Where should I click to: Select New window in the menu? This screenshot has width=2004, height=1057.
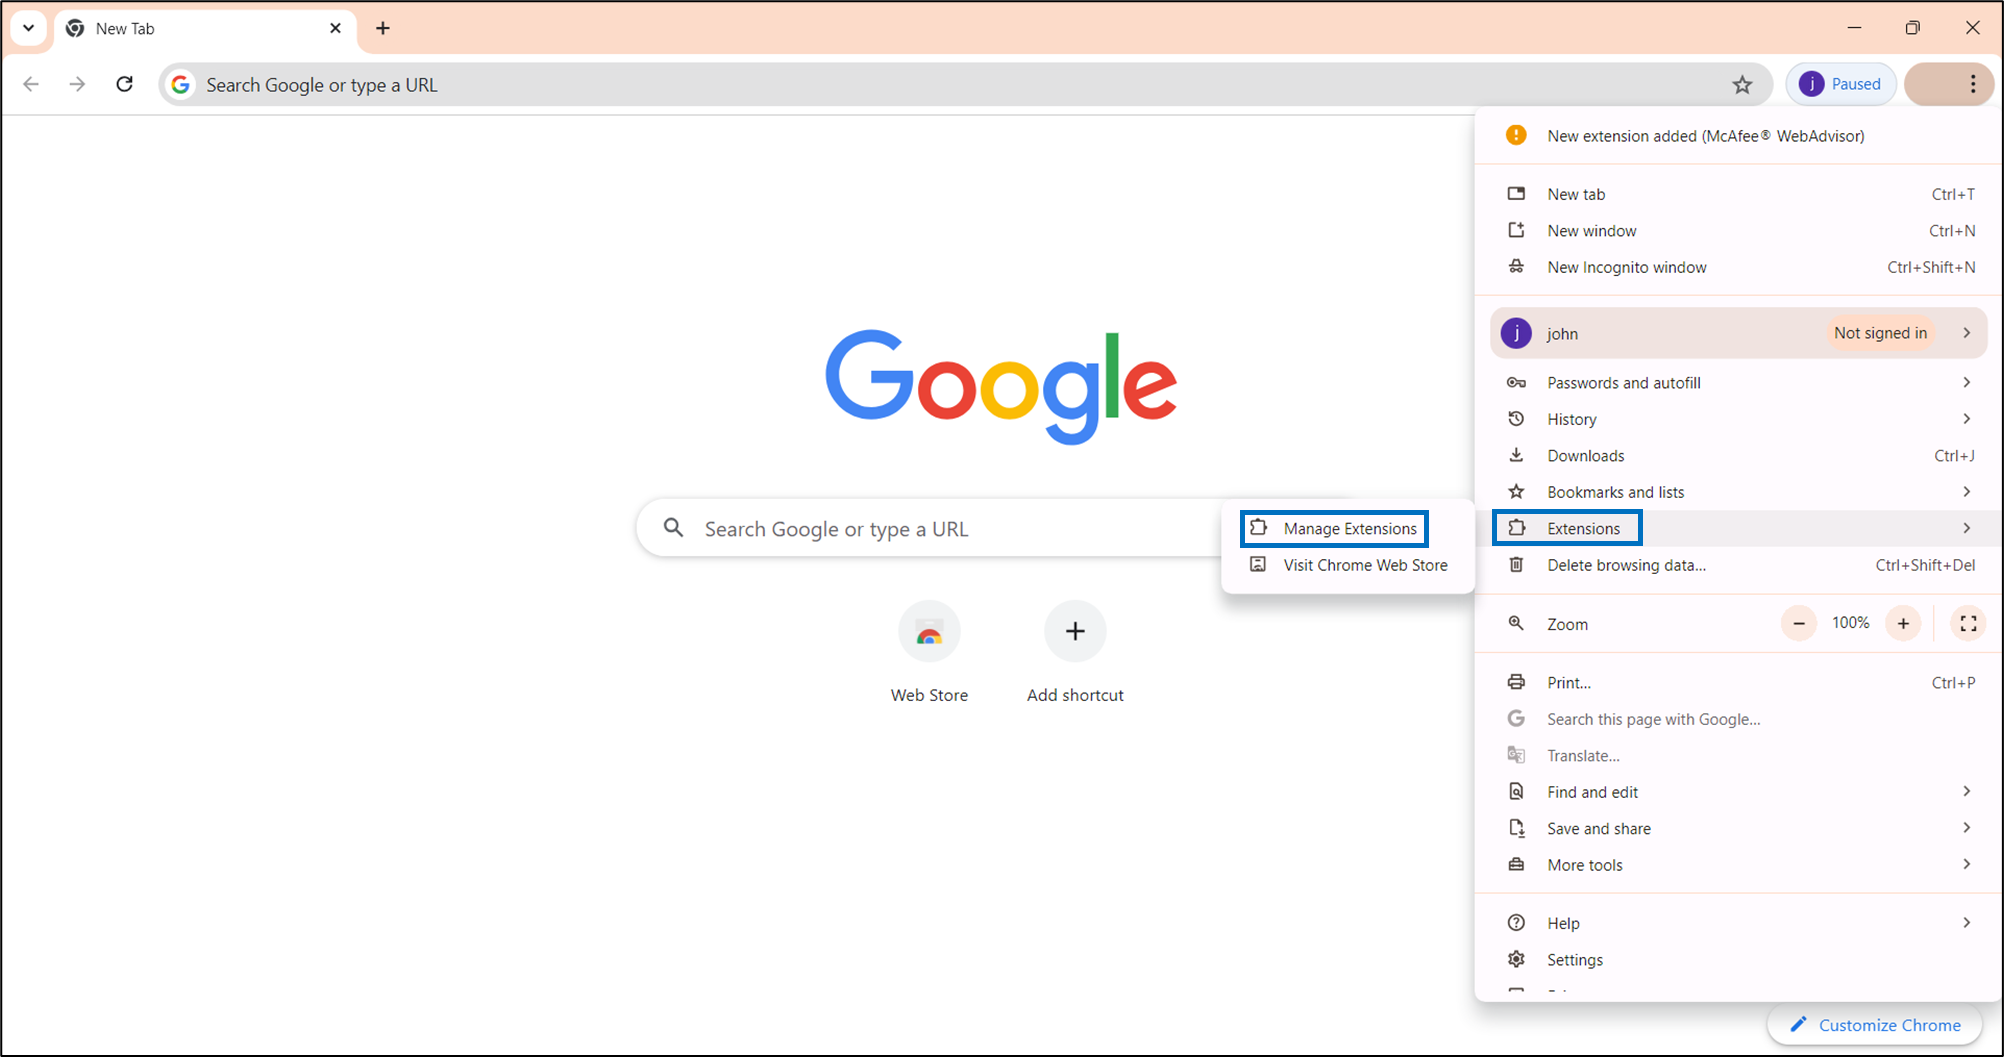pyautogui.click(x=1738, y=231)
